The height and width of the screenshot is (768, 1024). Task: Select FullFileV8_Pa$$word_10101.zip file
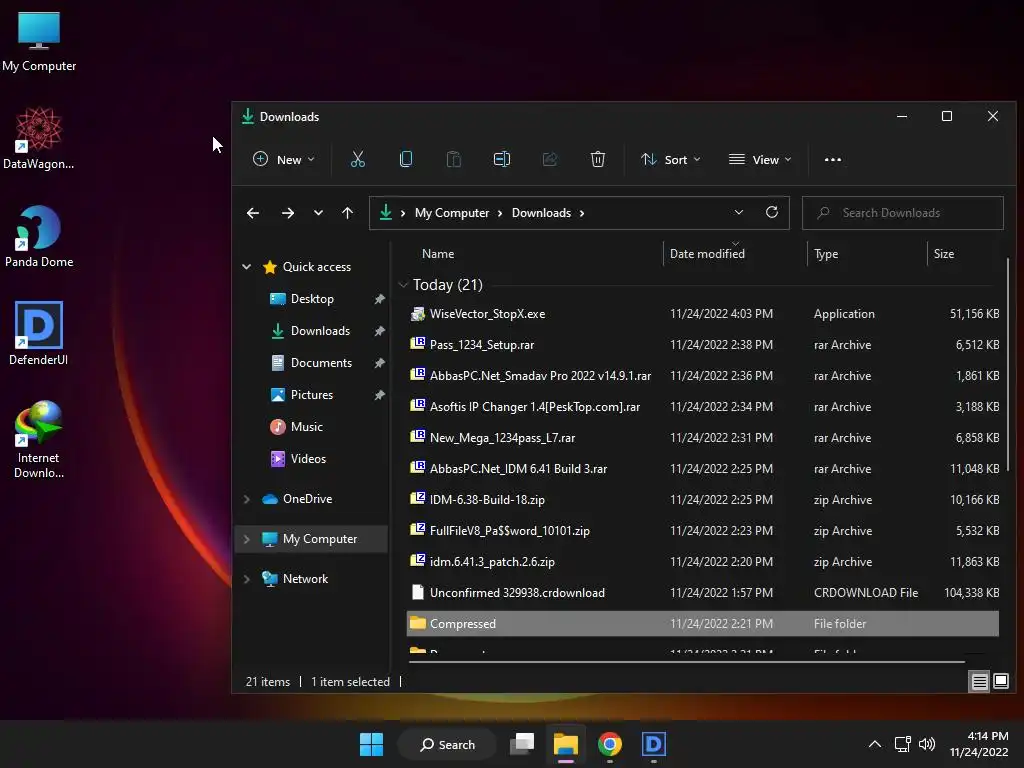click(x=703, y=531)
